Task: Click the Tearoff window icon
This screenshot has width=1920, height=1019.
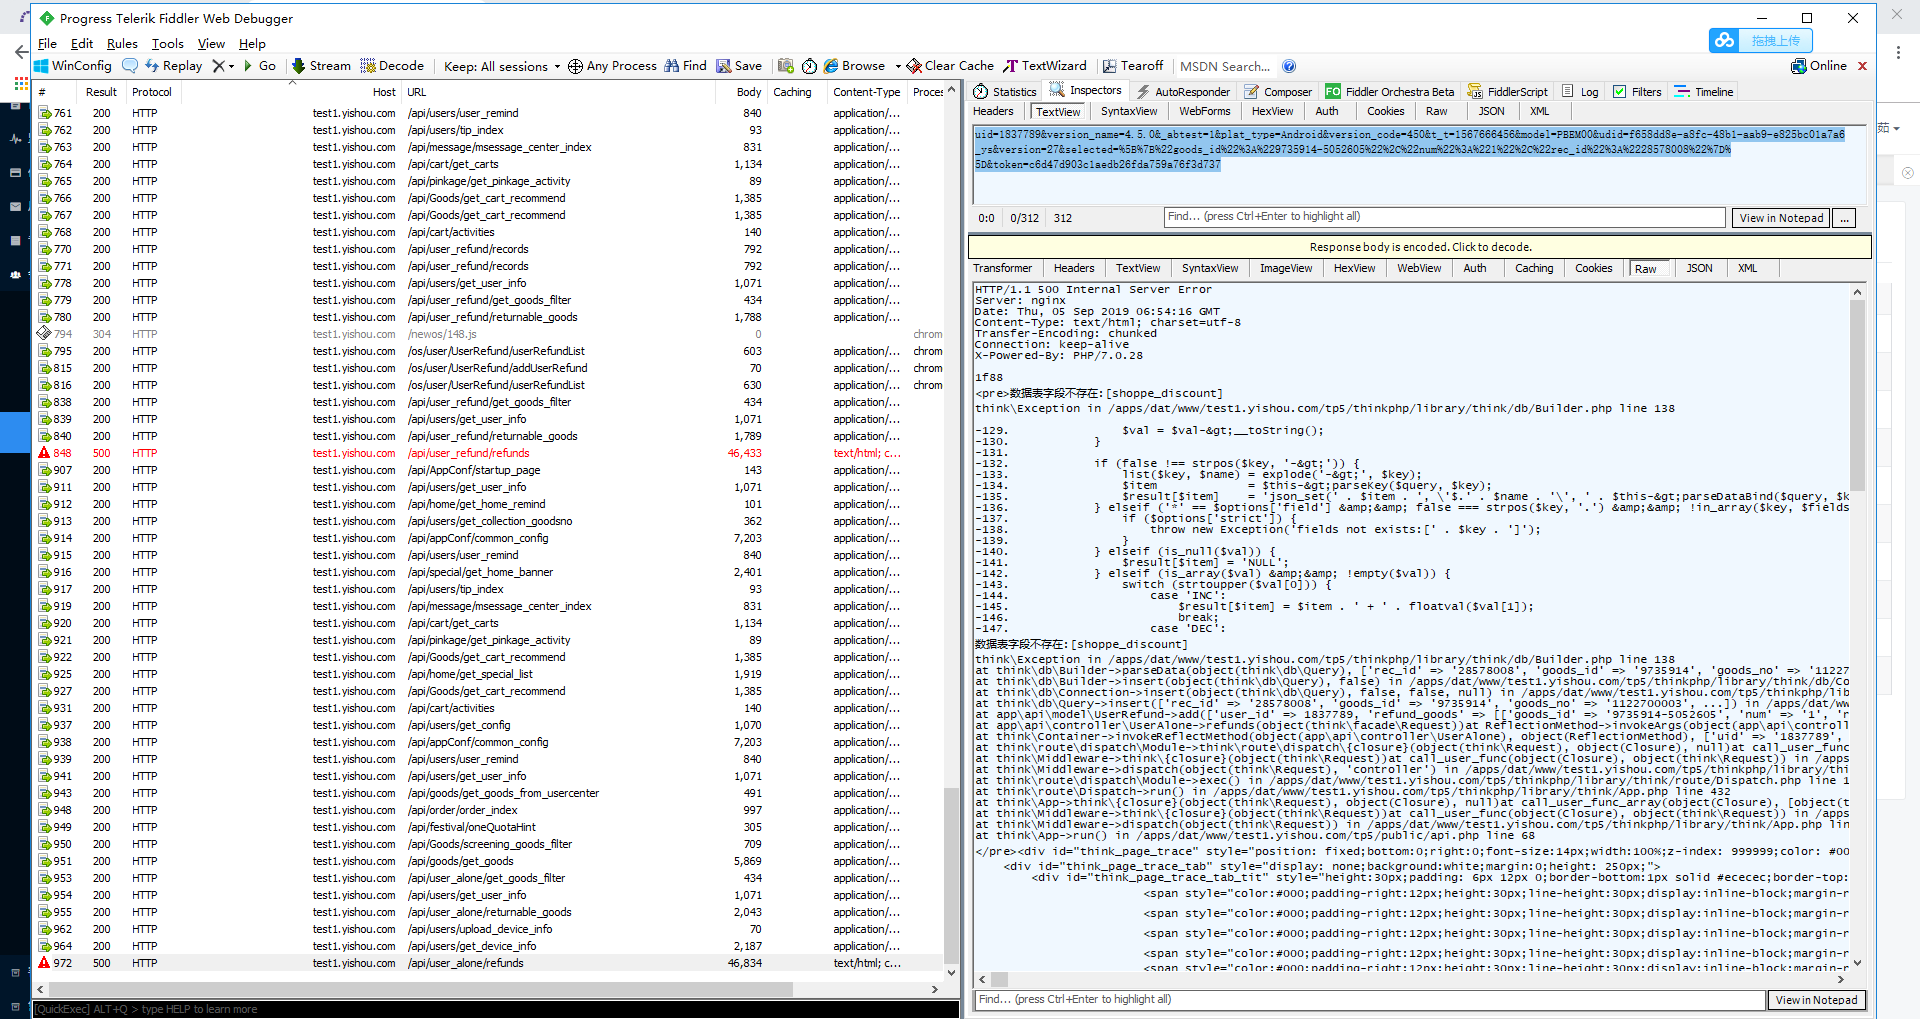Action: pos(1109,66)
